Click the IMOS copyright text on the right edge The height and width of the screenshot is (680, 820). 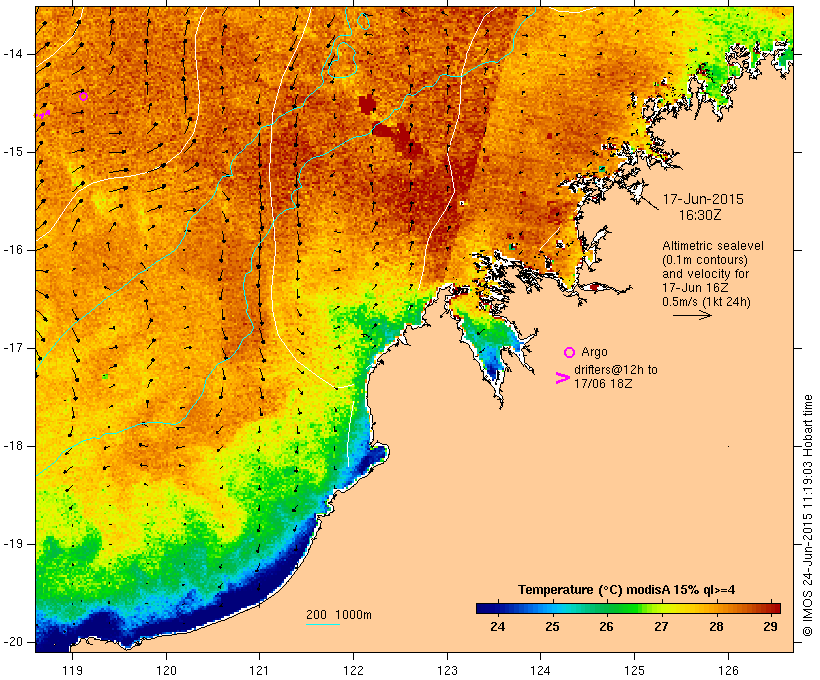(x=808, y=515)
